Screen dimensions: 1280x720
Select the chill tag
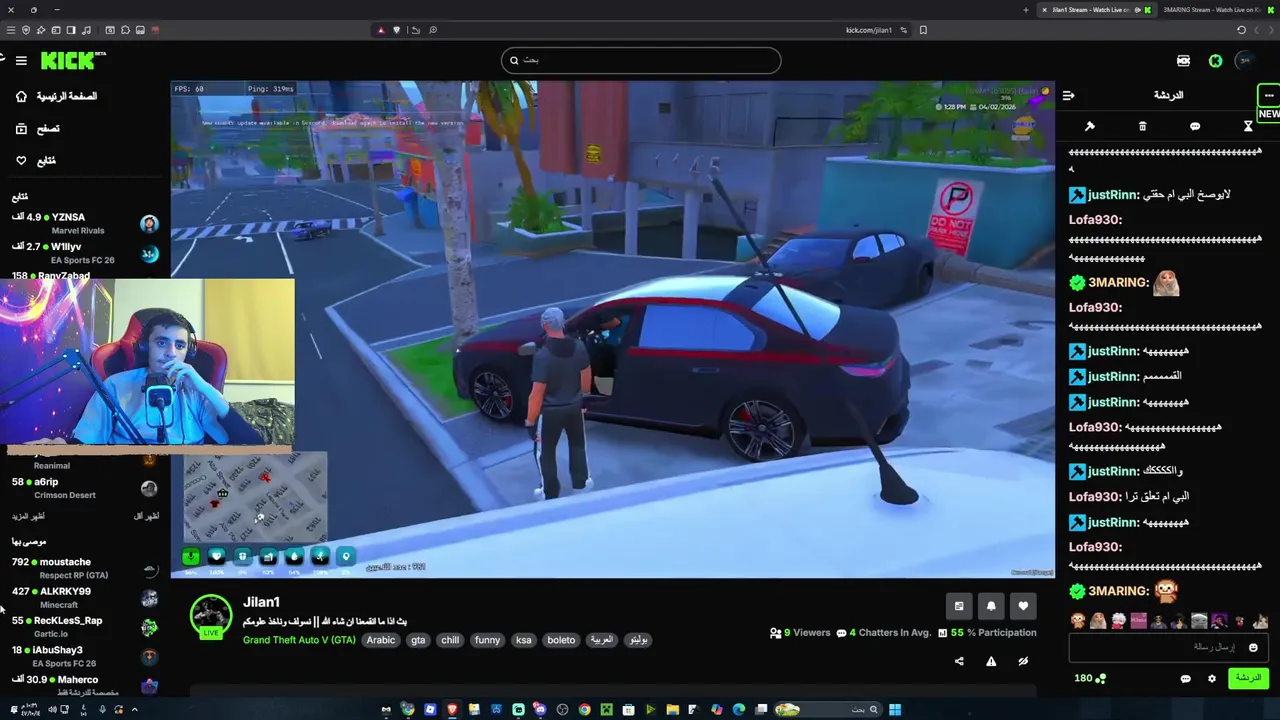(450, 640)
